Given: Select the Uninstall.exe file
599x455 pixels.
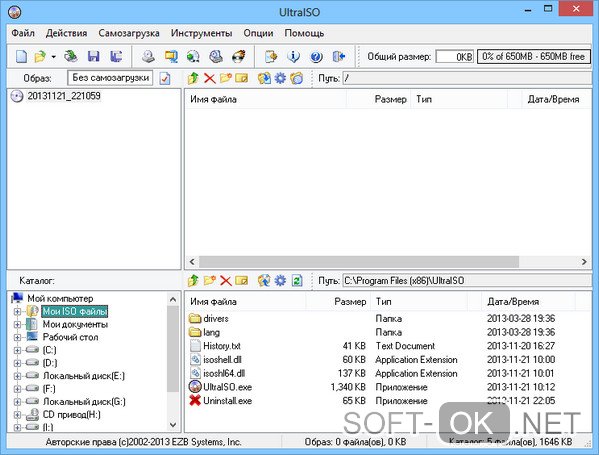Looking at the screenshot, I should (x=227, y=401).
